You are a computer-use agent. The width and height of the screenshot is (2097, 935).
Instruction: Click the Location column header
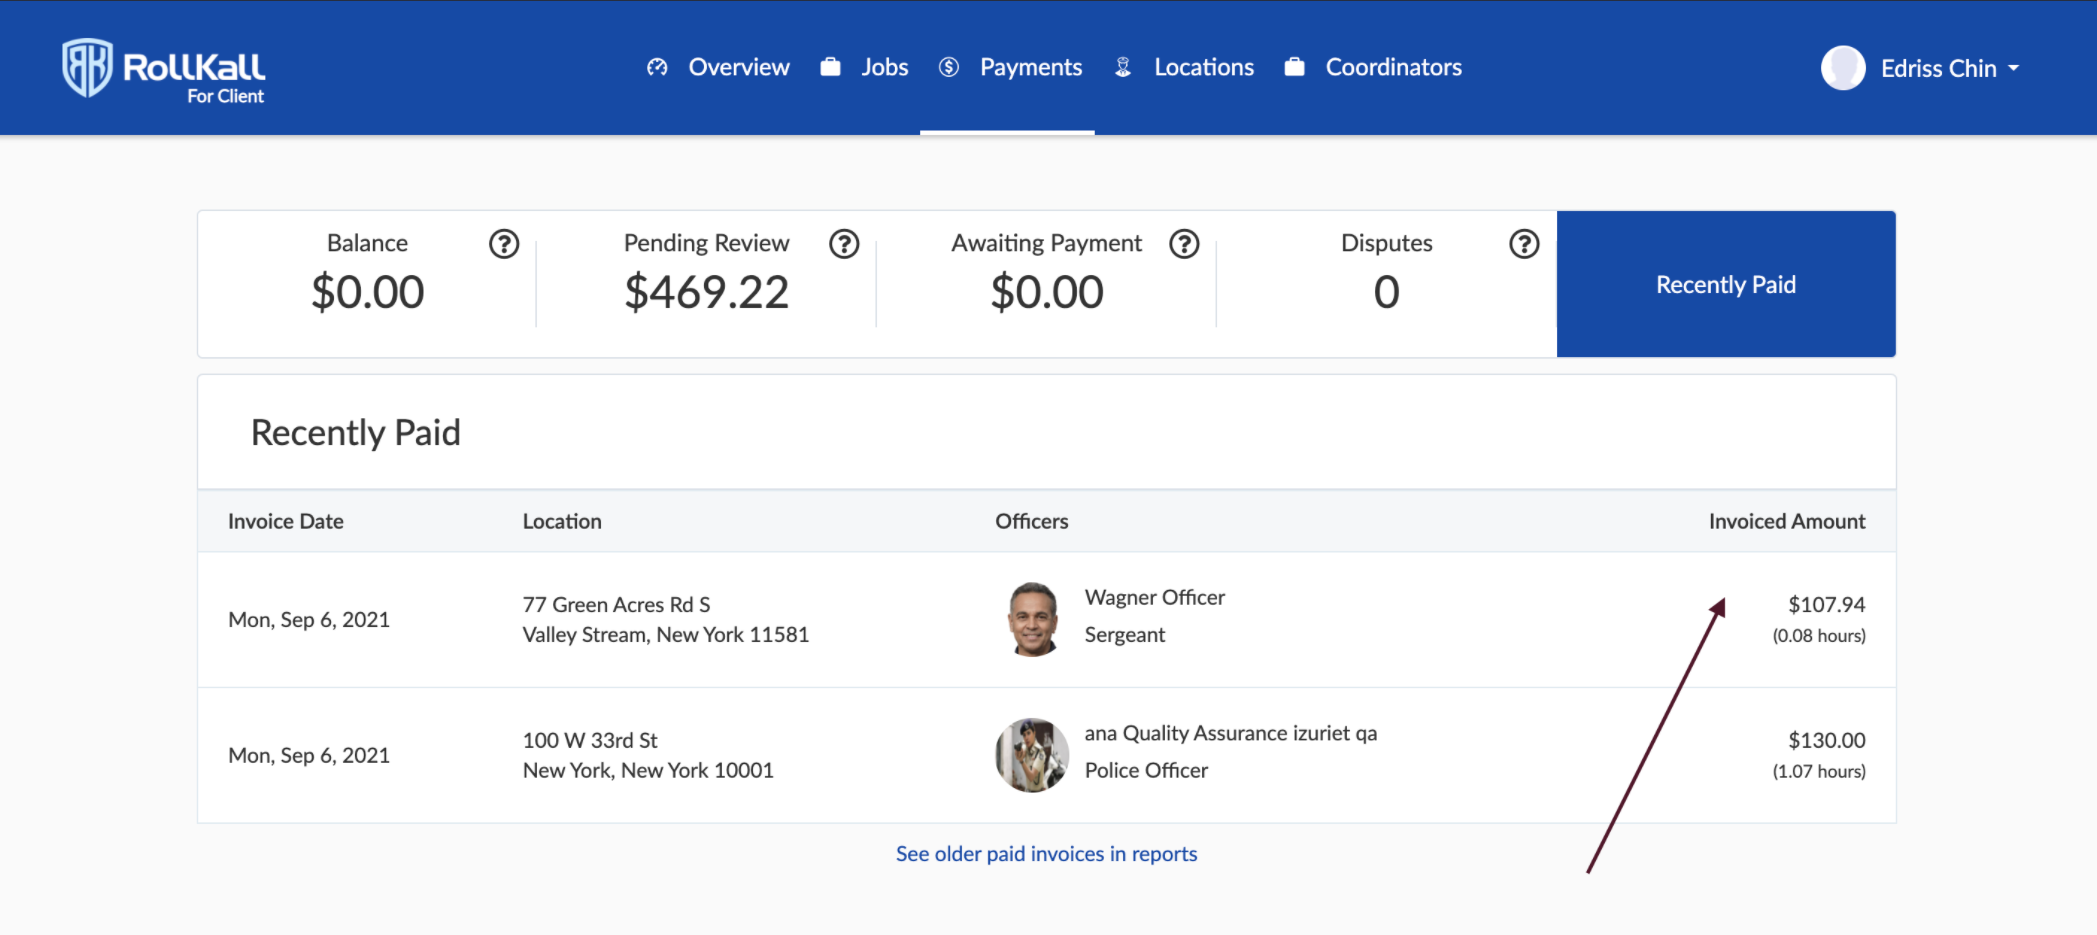562,521
